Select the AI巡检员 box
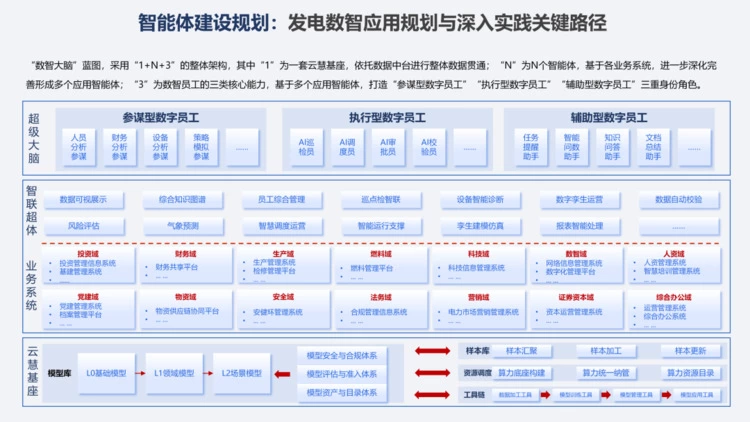Viewport: 750px width, 422px height. 306,147
